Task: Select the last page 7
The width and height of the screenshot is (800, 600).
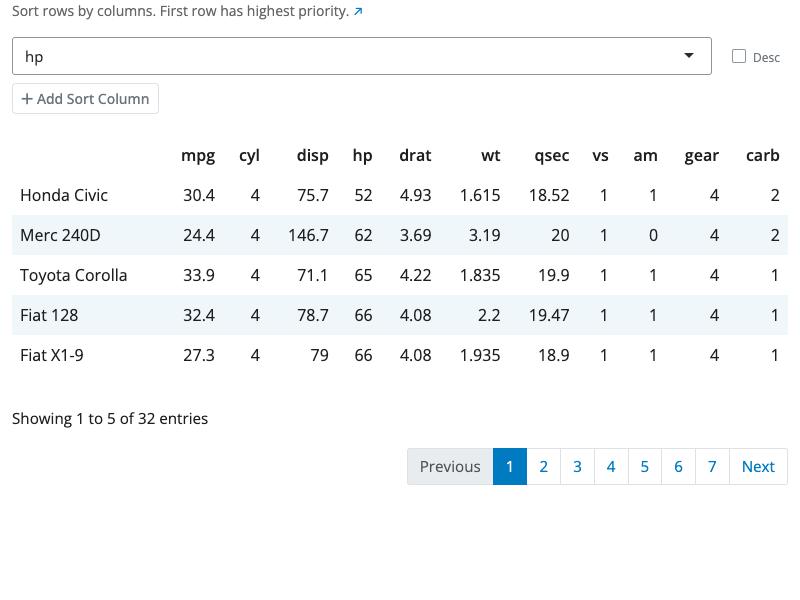Action: coord(712,467)
